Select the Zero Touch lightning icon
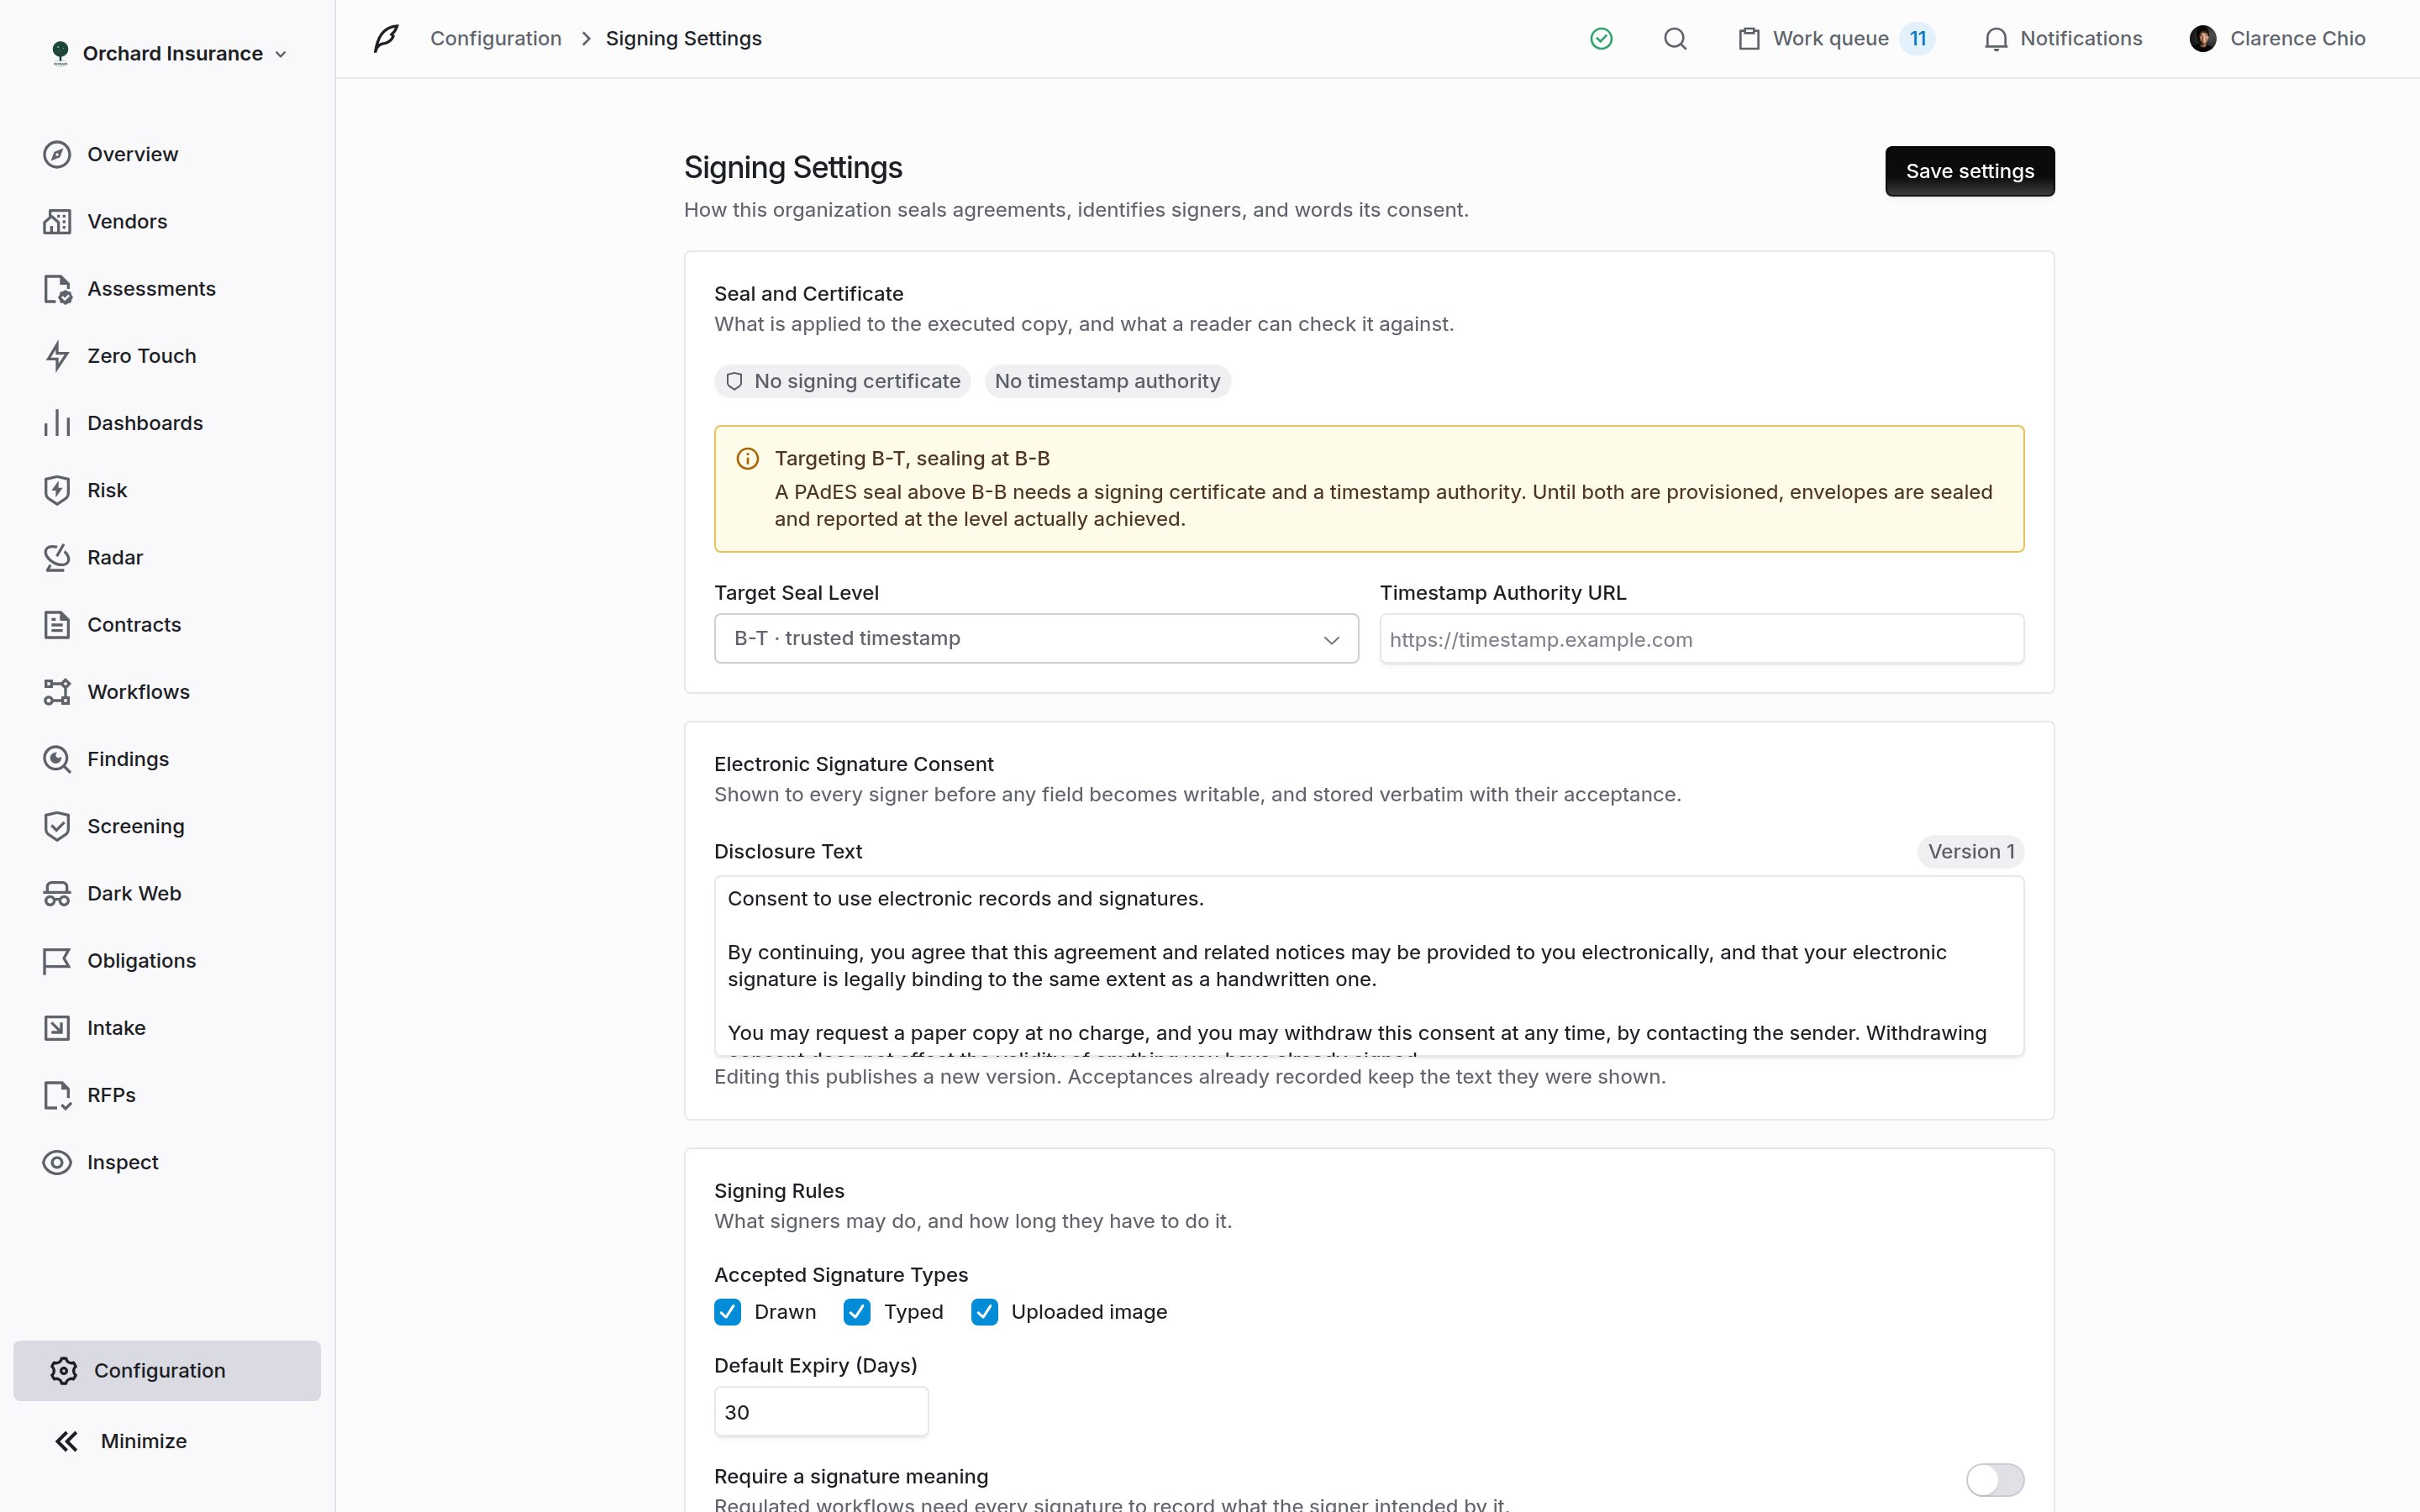The image size is (2420, 1512). (57, 356)
